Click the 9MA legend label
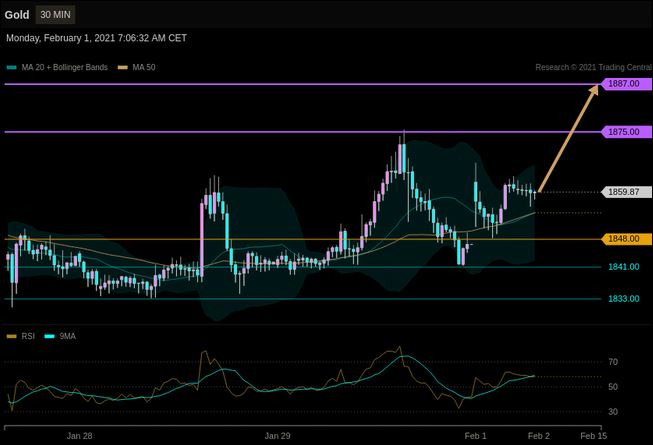Image resolution: width=653 pixels, height=445 pixels. click(x=67, y=336)
